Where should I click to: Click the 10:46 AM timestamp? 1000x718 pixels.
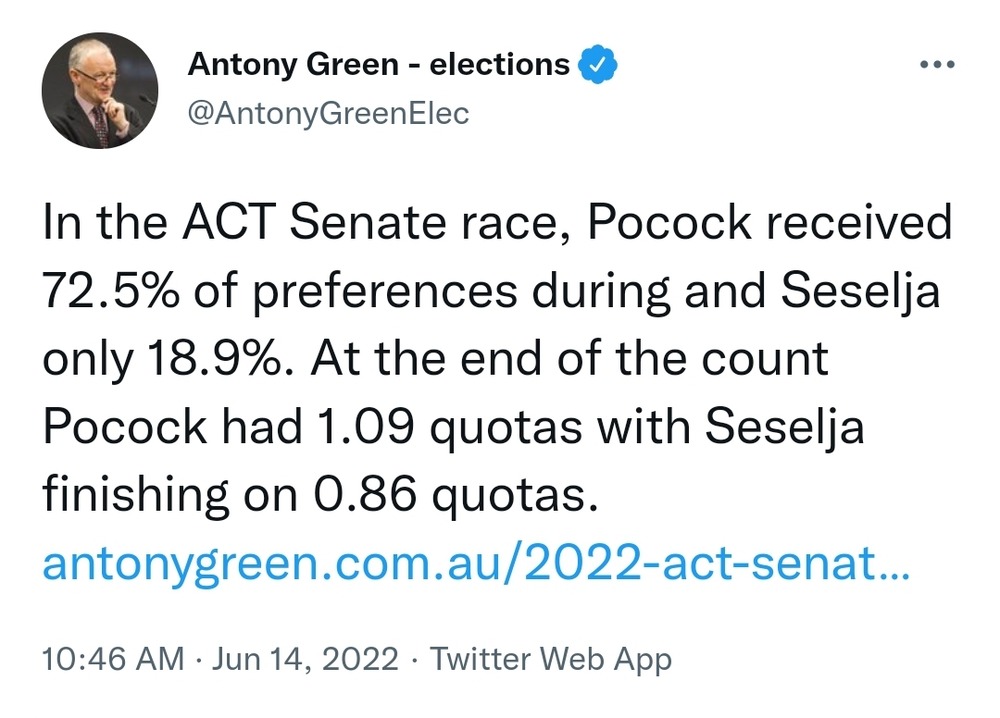[113, 659]
